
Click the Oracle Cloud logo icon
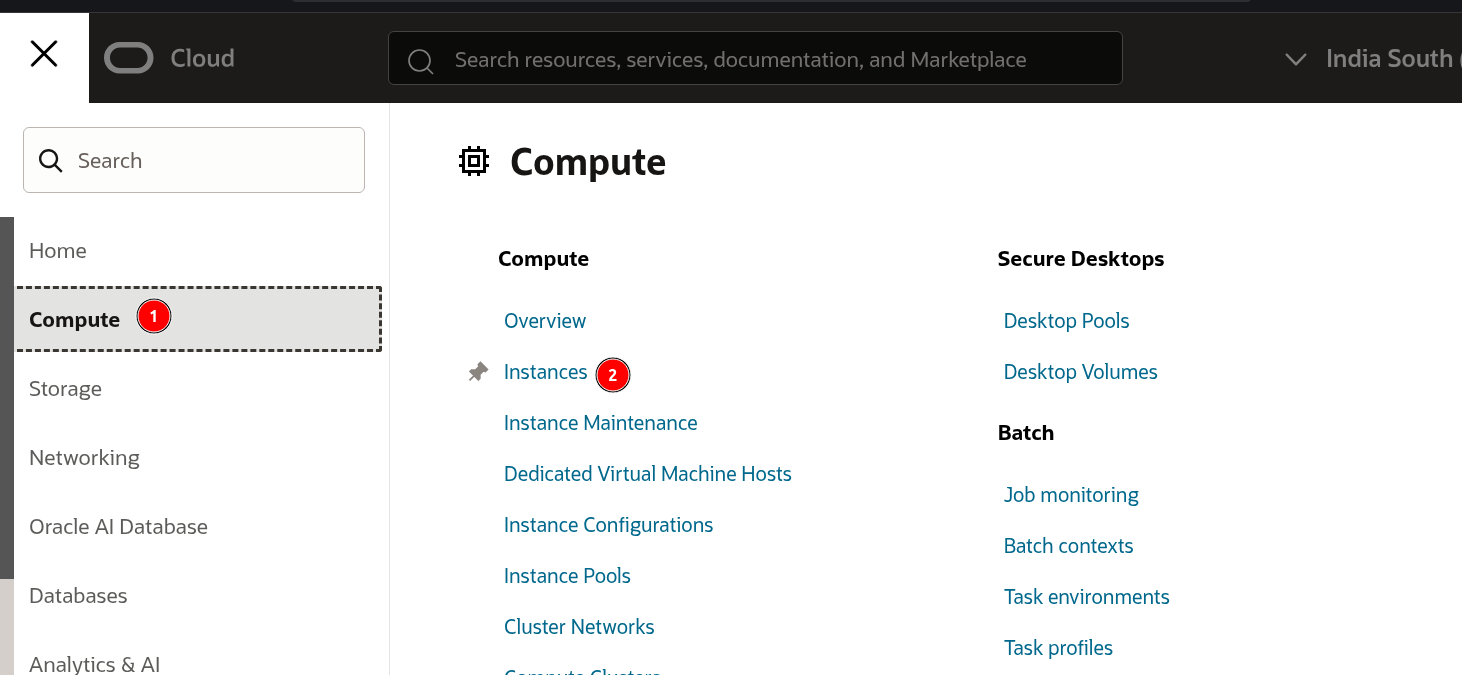pyautogui.click(x=128, y=59)
